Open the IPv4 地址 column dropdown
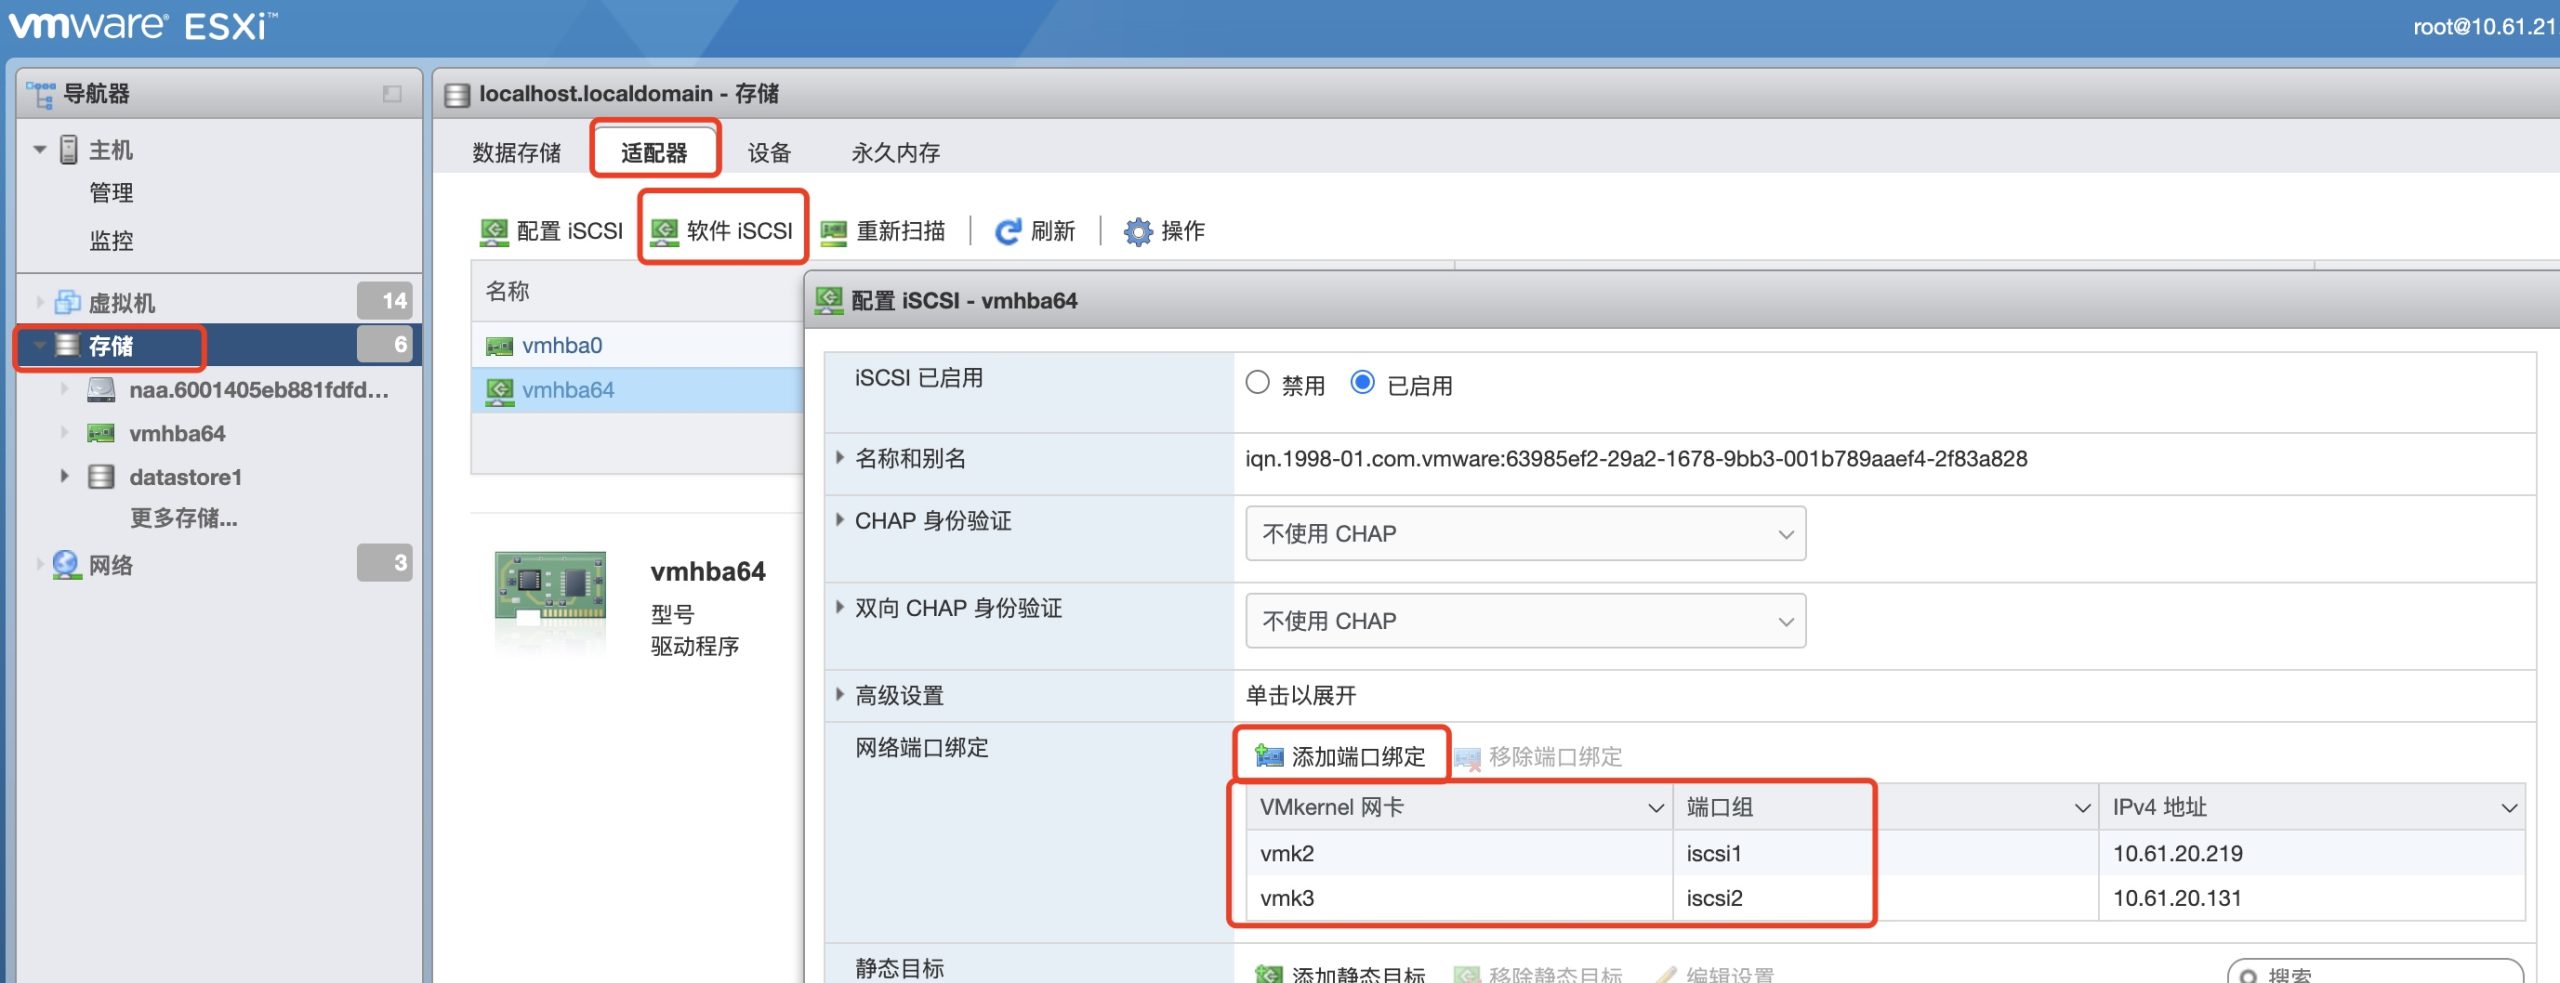 pyautogui.click(x=2509, y=808)
